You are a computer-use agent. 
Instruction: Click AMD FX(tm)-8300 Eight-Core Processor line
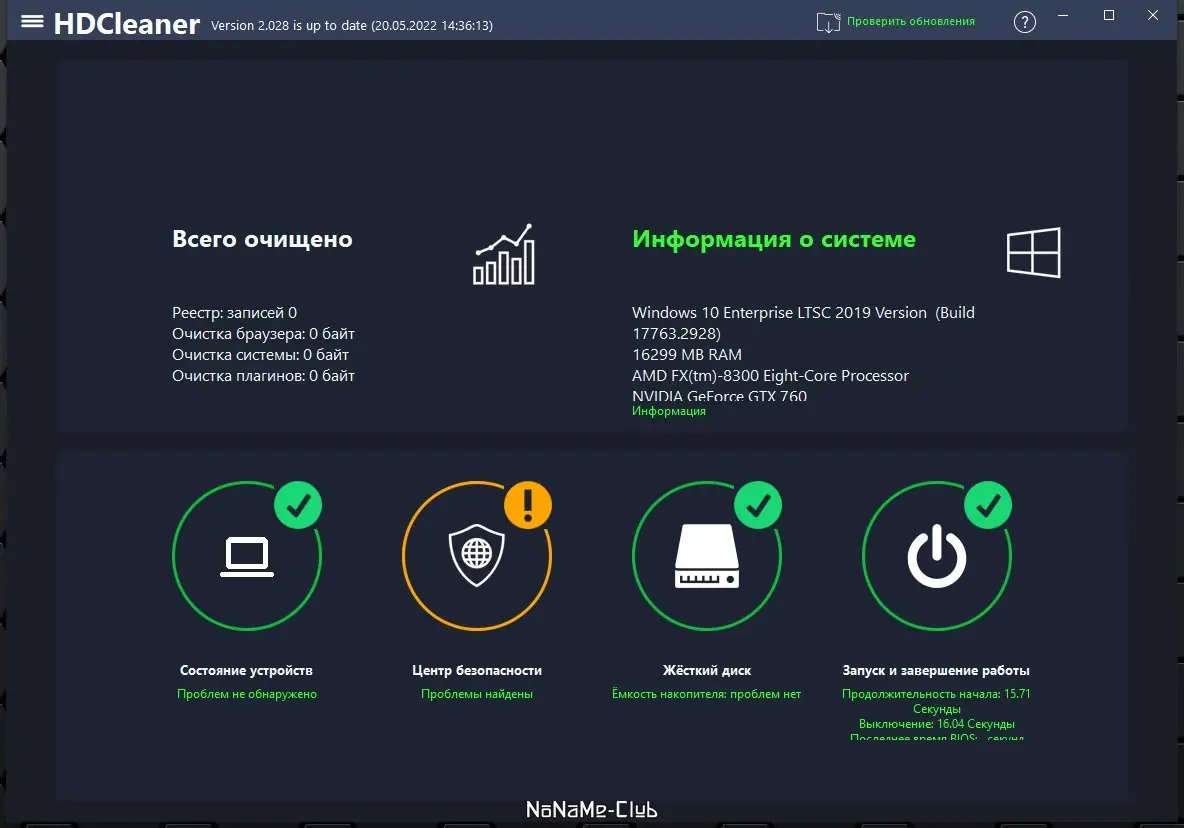770,376
